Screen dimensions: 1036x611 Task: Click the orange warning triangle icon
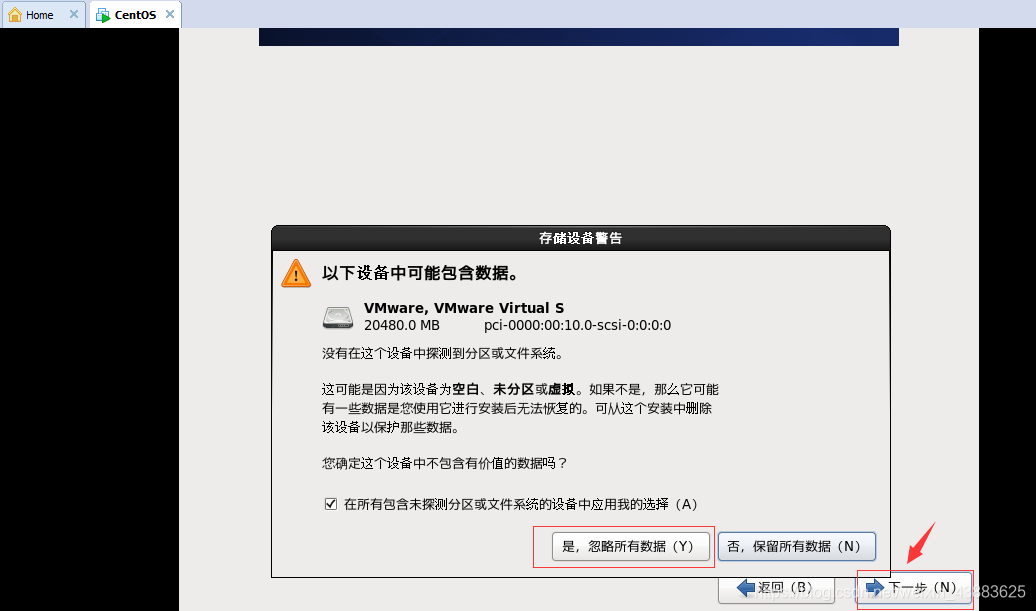296,273
